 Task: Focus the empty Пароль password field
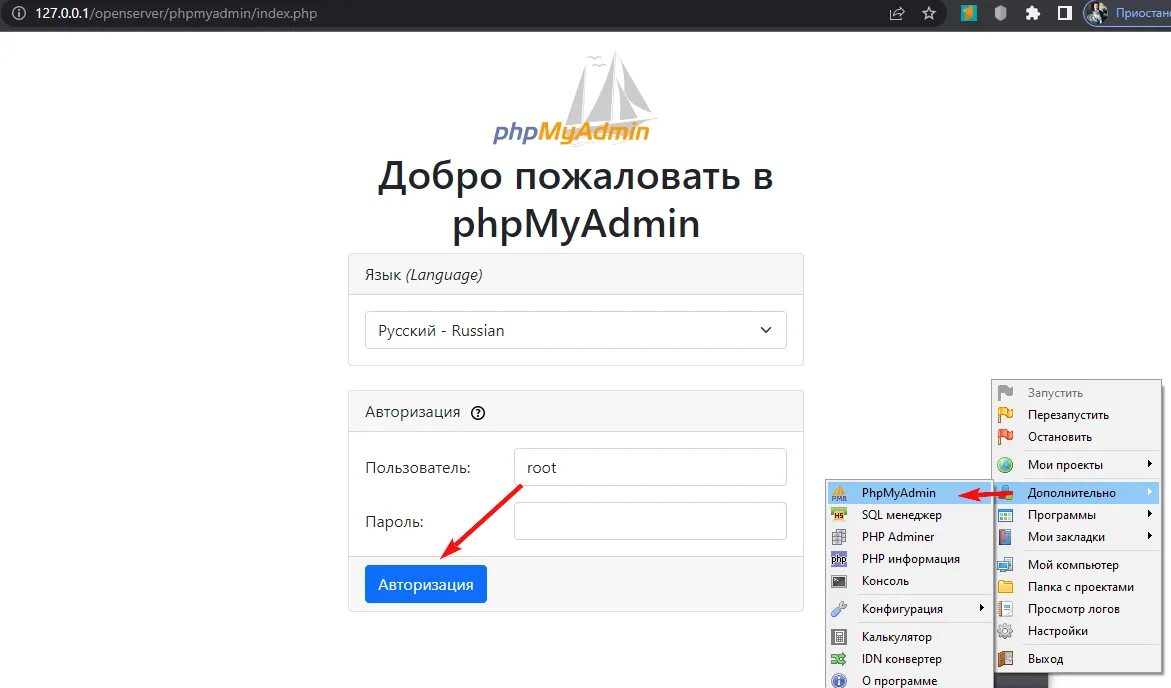coord(650,521)
